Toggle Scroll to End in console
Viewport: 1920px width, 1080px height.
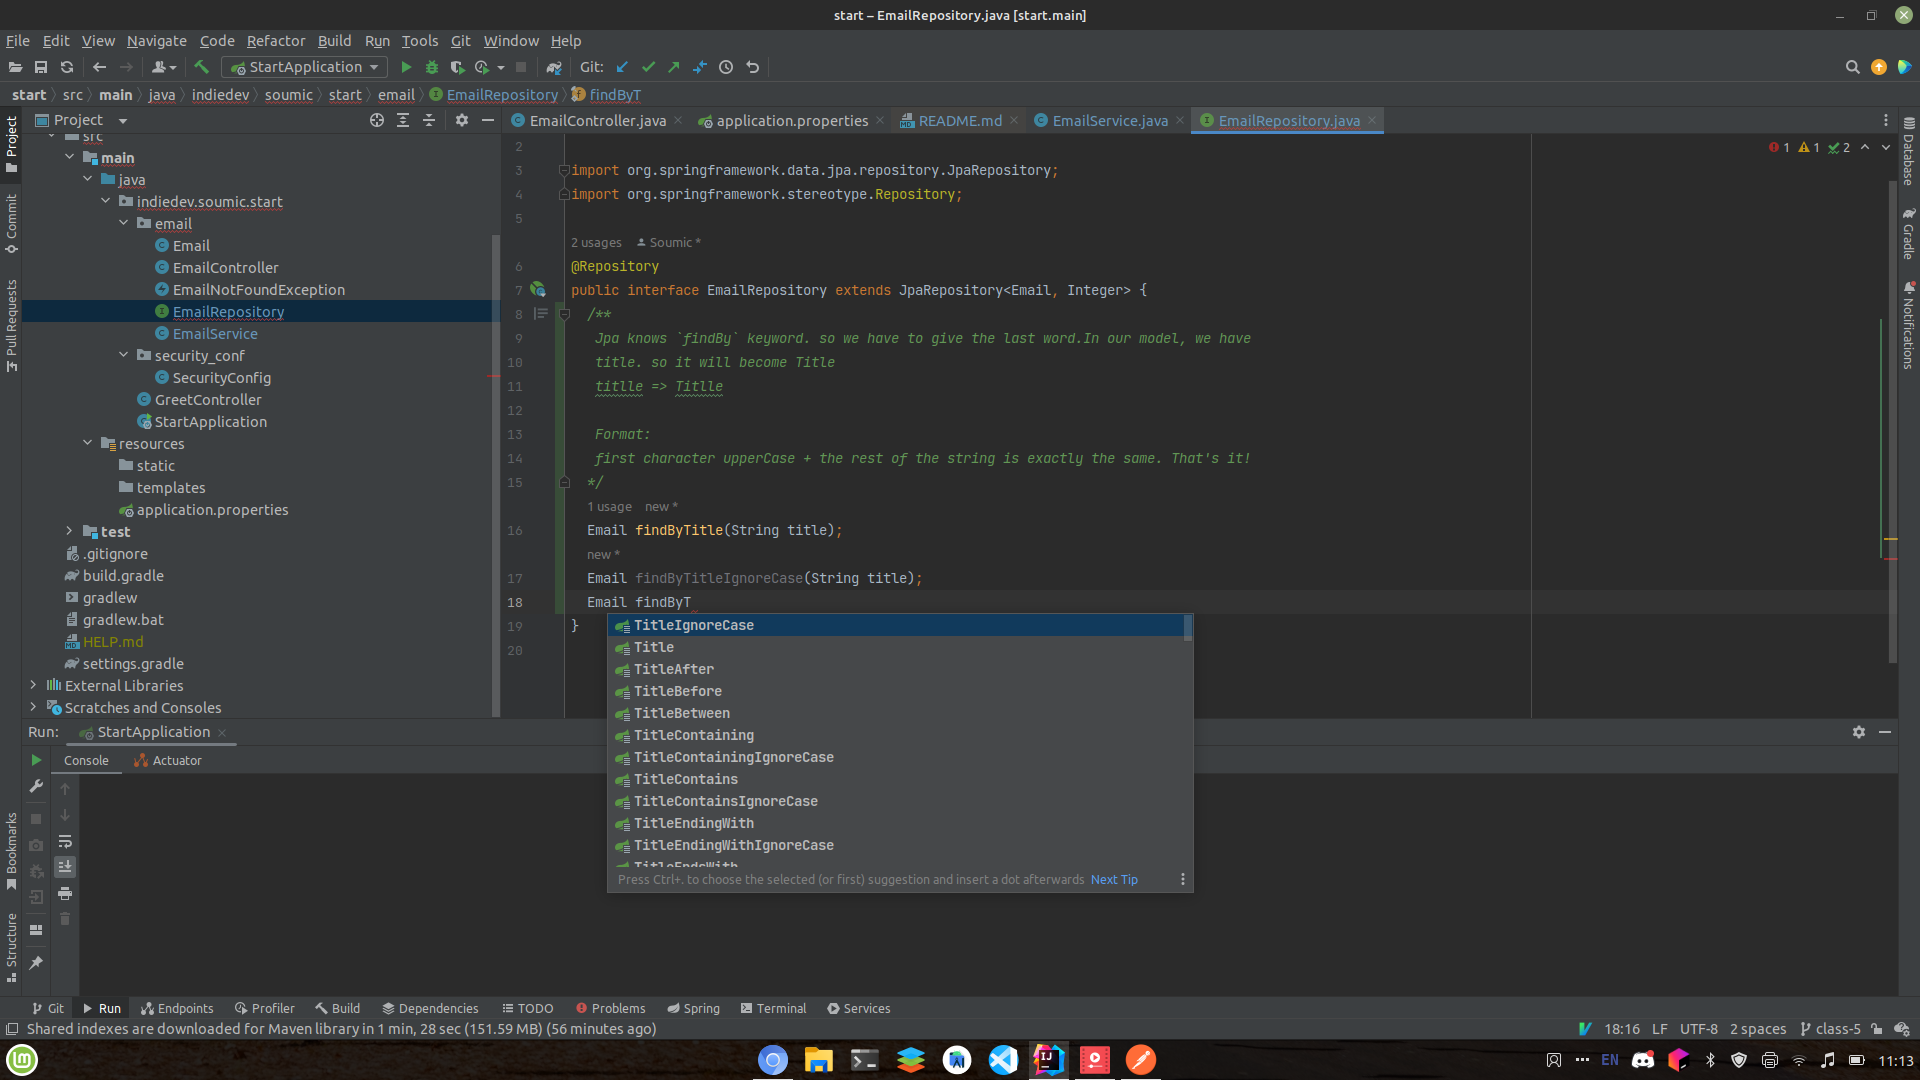(65, 867)
